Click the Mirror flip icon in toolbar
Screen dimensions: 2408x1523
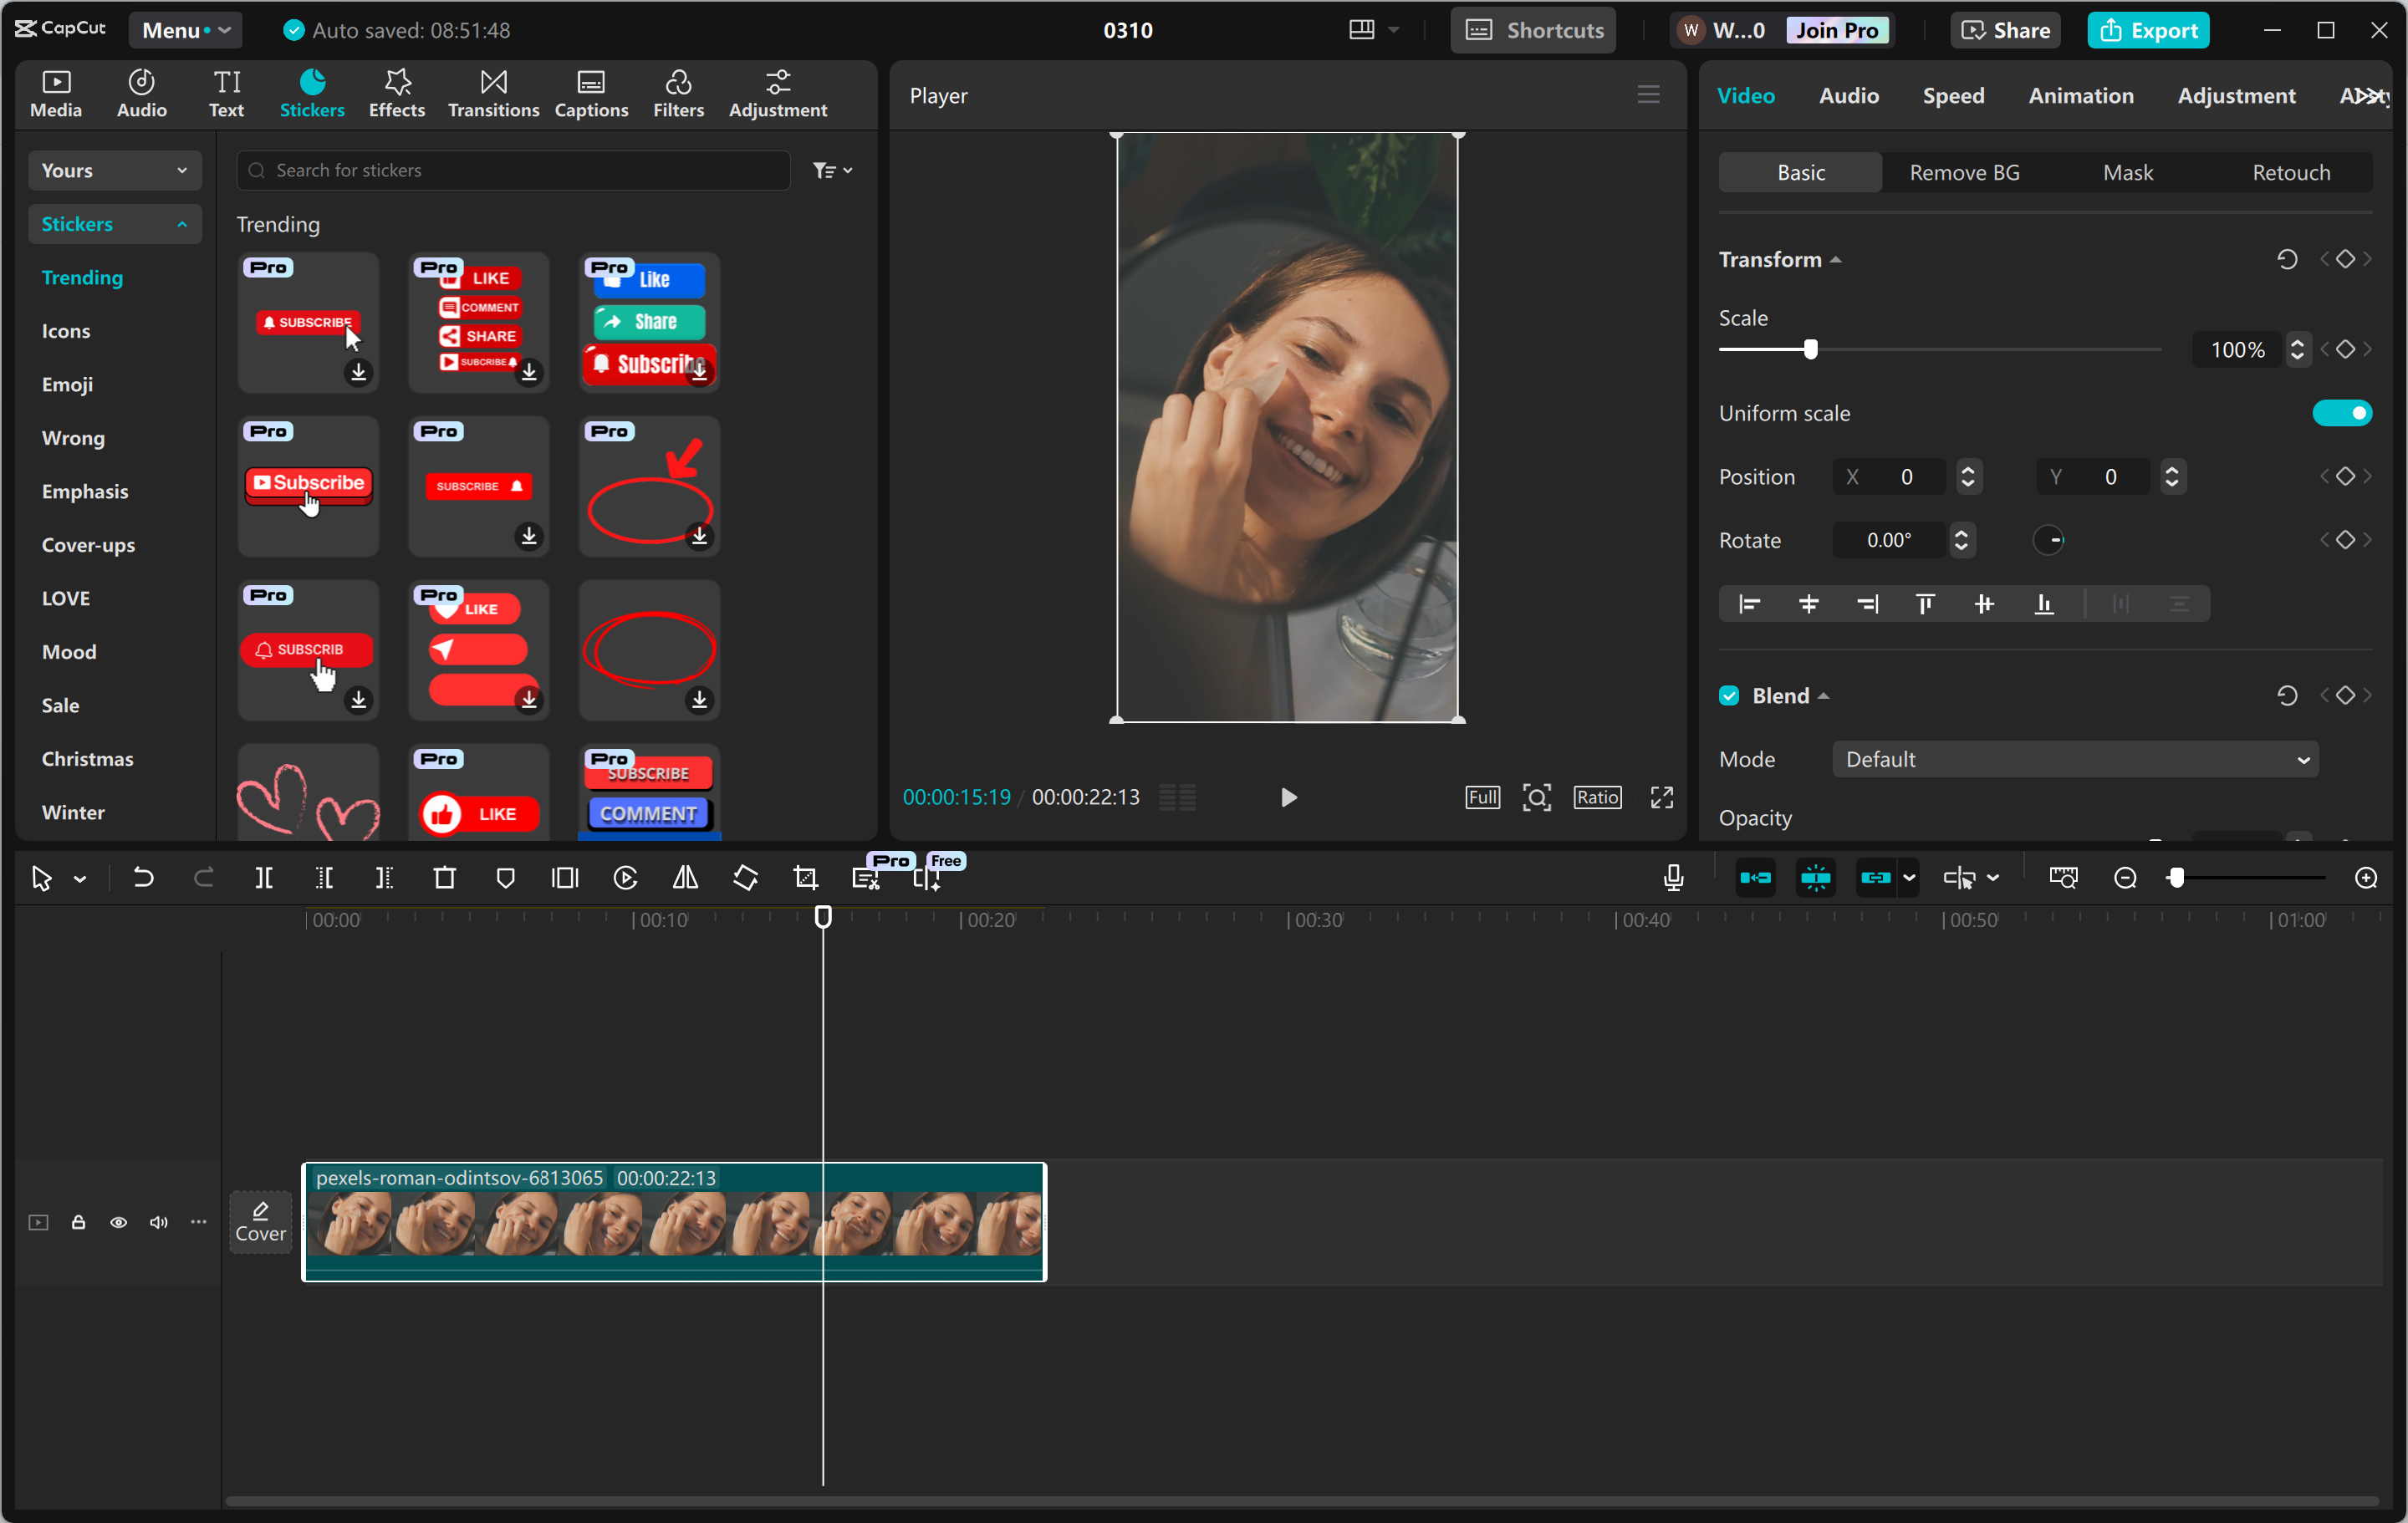click(x=685, y=878)
